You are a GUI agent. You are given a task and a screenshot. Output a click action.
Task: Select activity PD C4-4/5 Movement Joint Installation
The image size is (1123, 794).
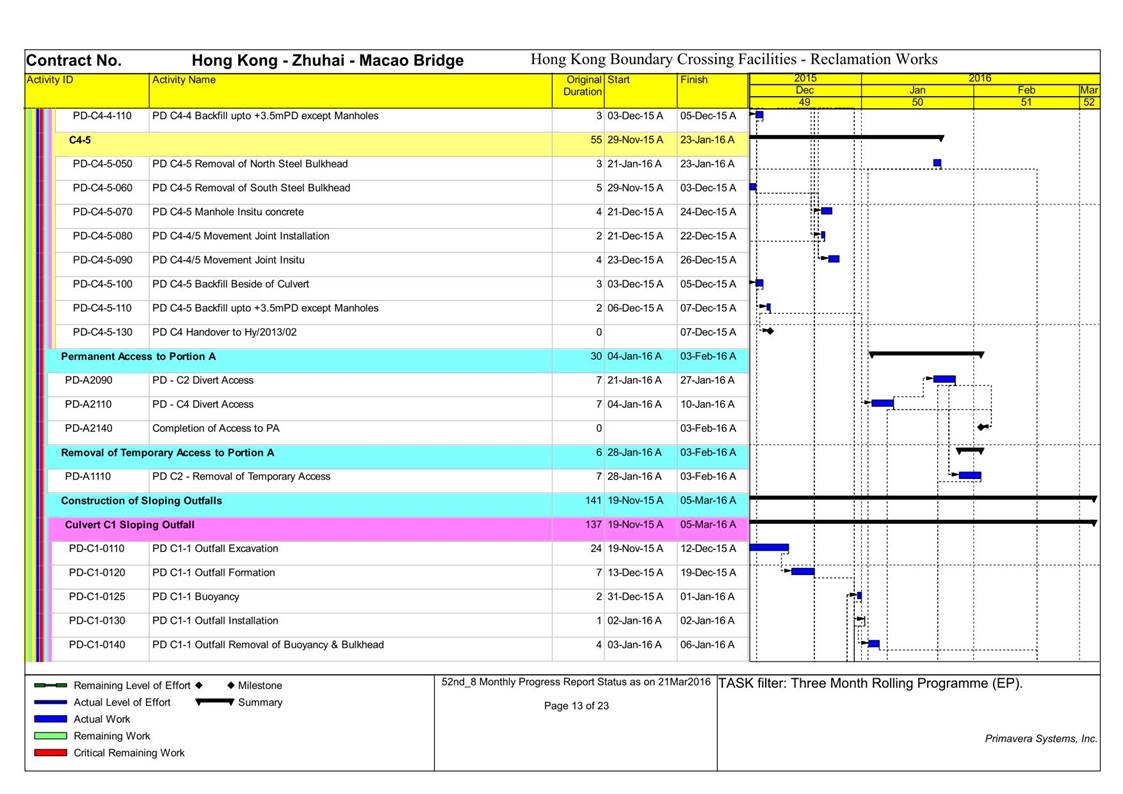click(x=241, y=236)
